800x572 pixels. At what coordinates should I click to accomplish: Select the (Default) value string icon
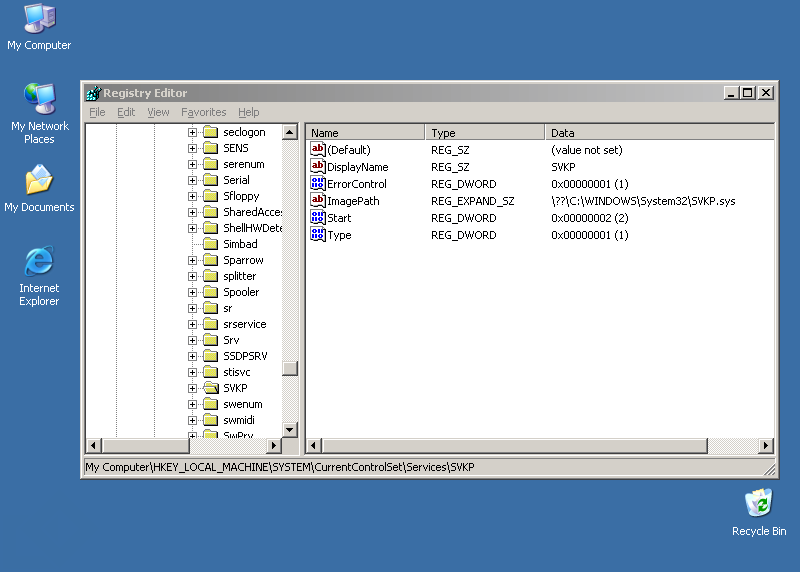(318, 150)
